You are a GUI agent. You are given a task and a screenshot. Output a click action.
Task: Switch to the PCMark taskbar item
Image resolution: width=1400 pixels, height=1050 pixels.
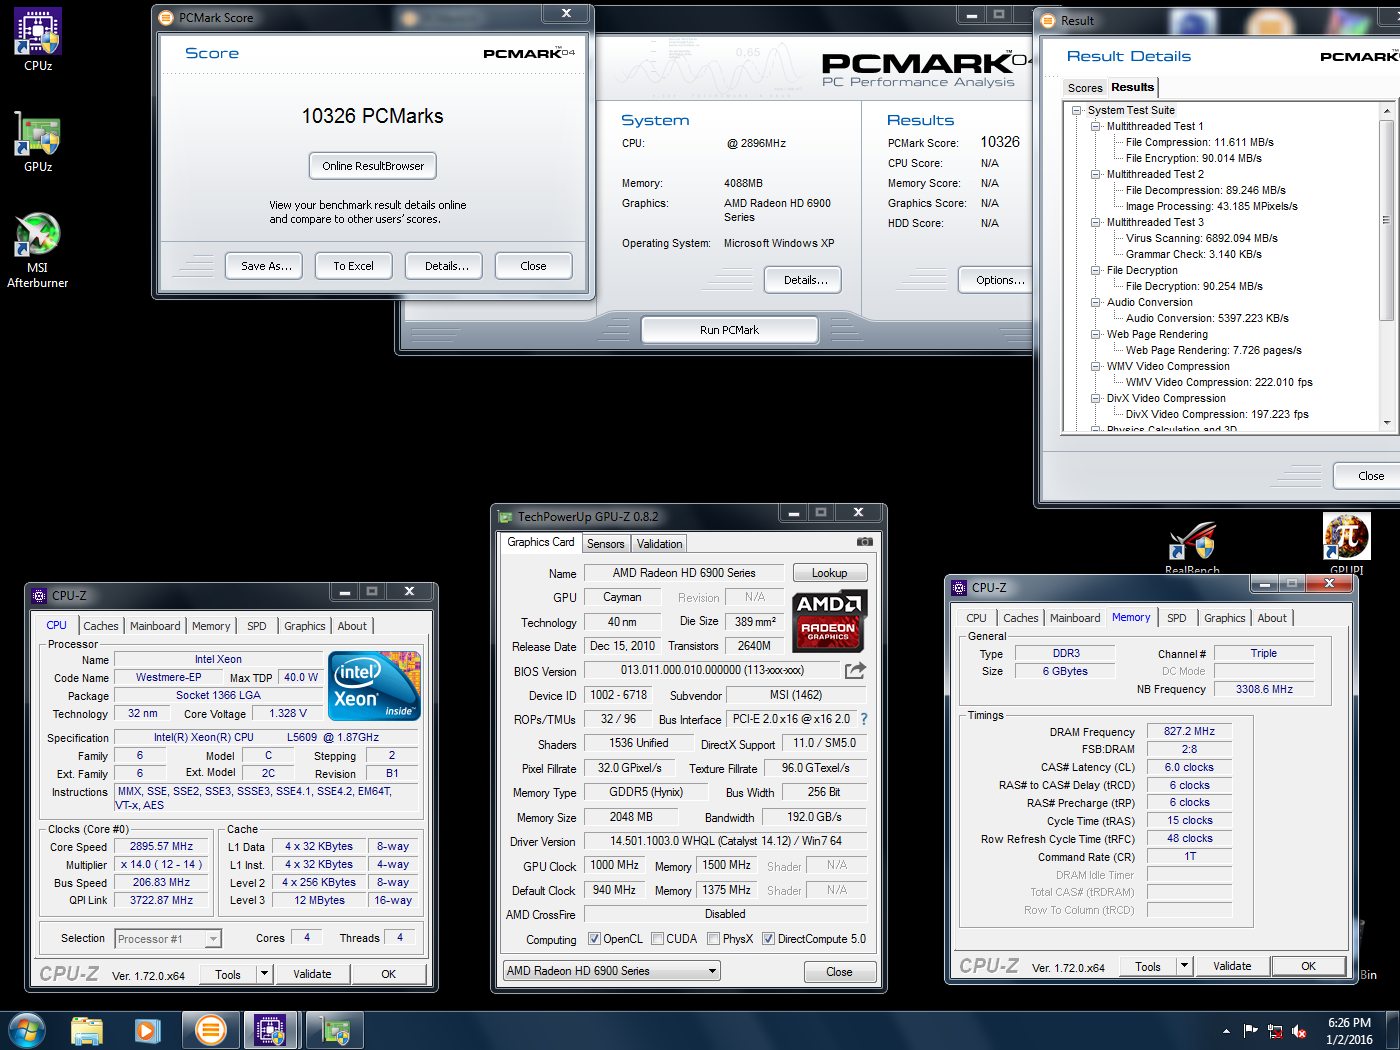click(x=210, y=1030)
